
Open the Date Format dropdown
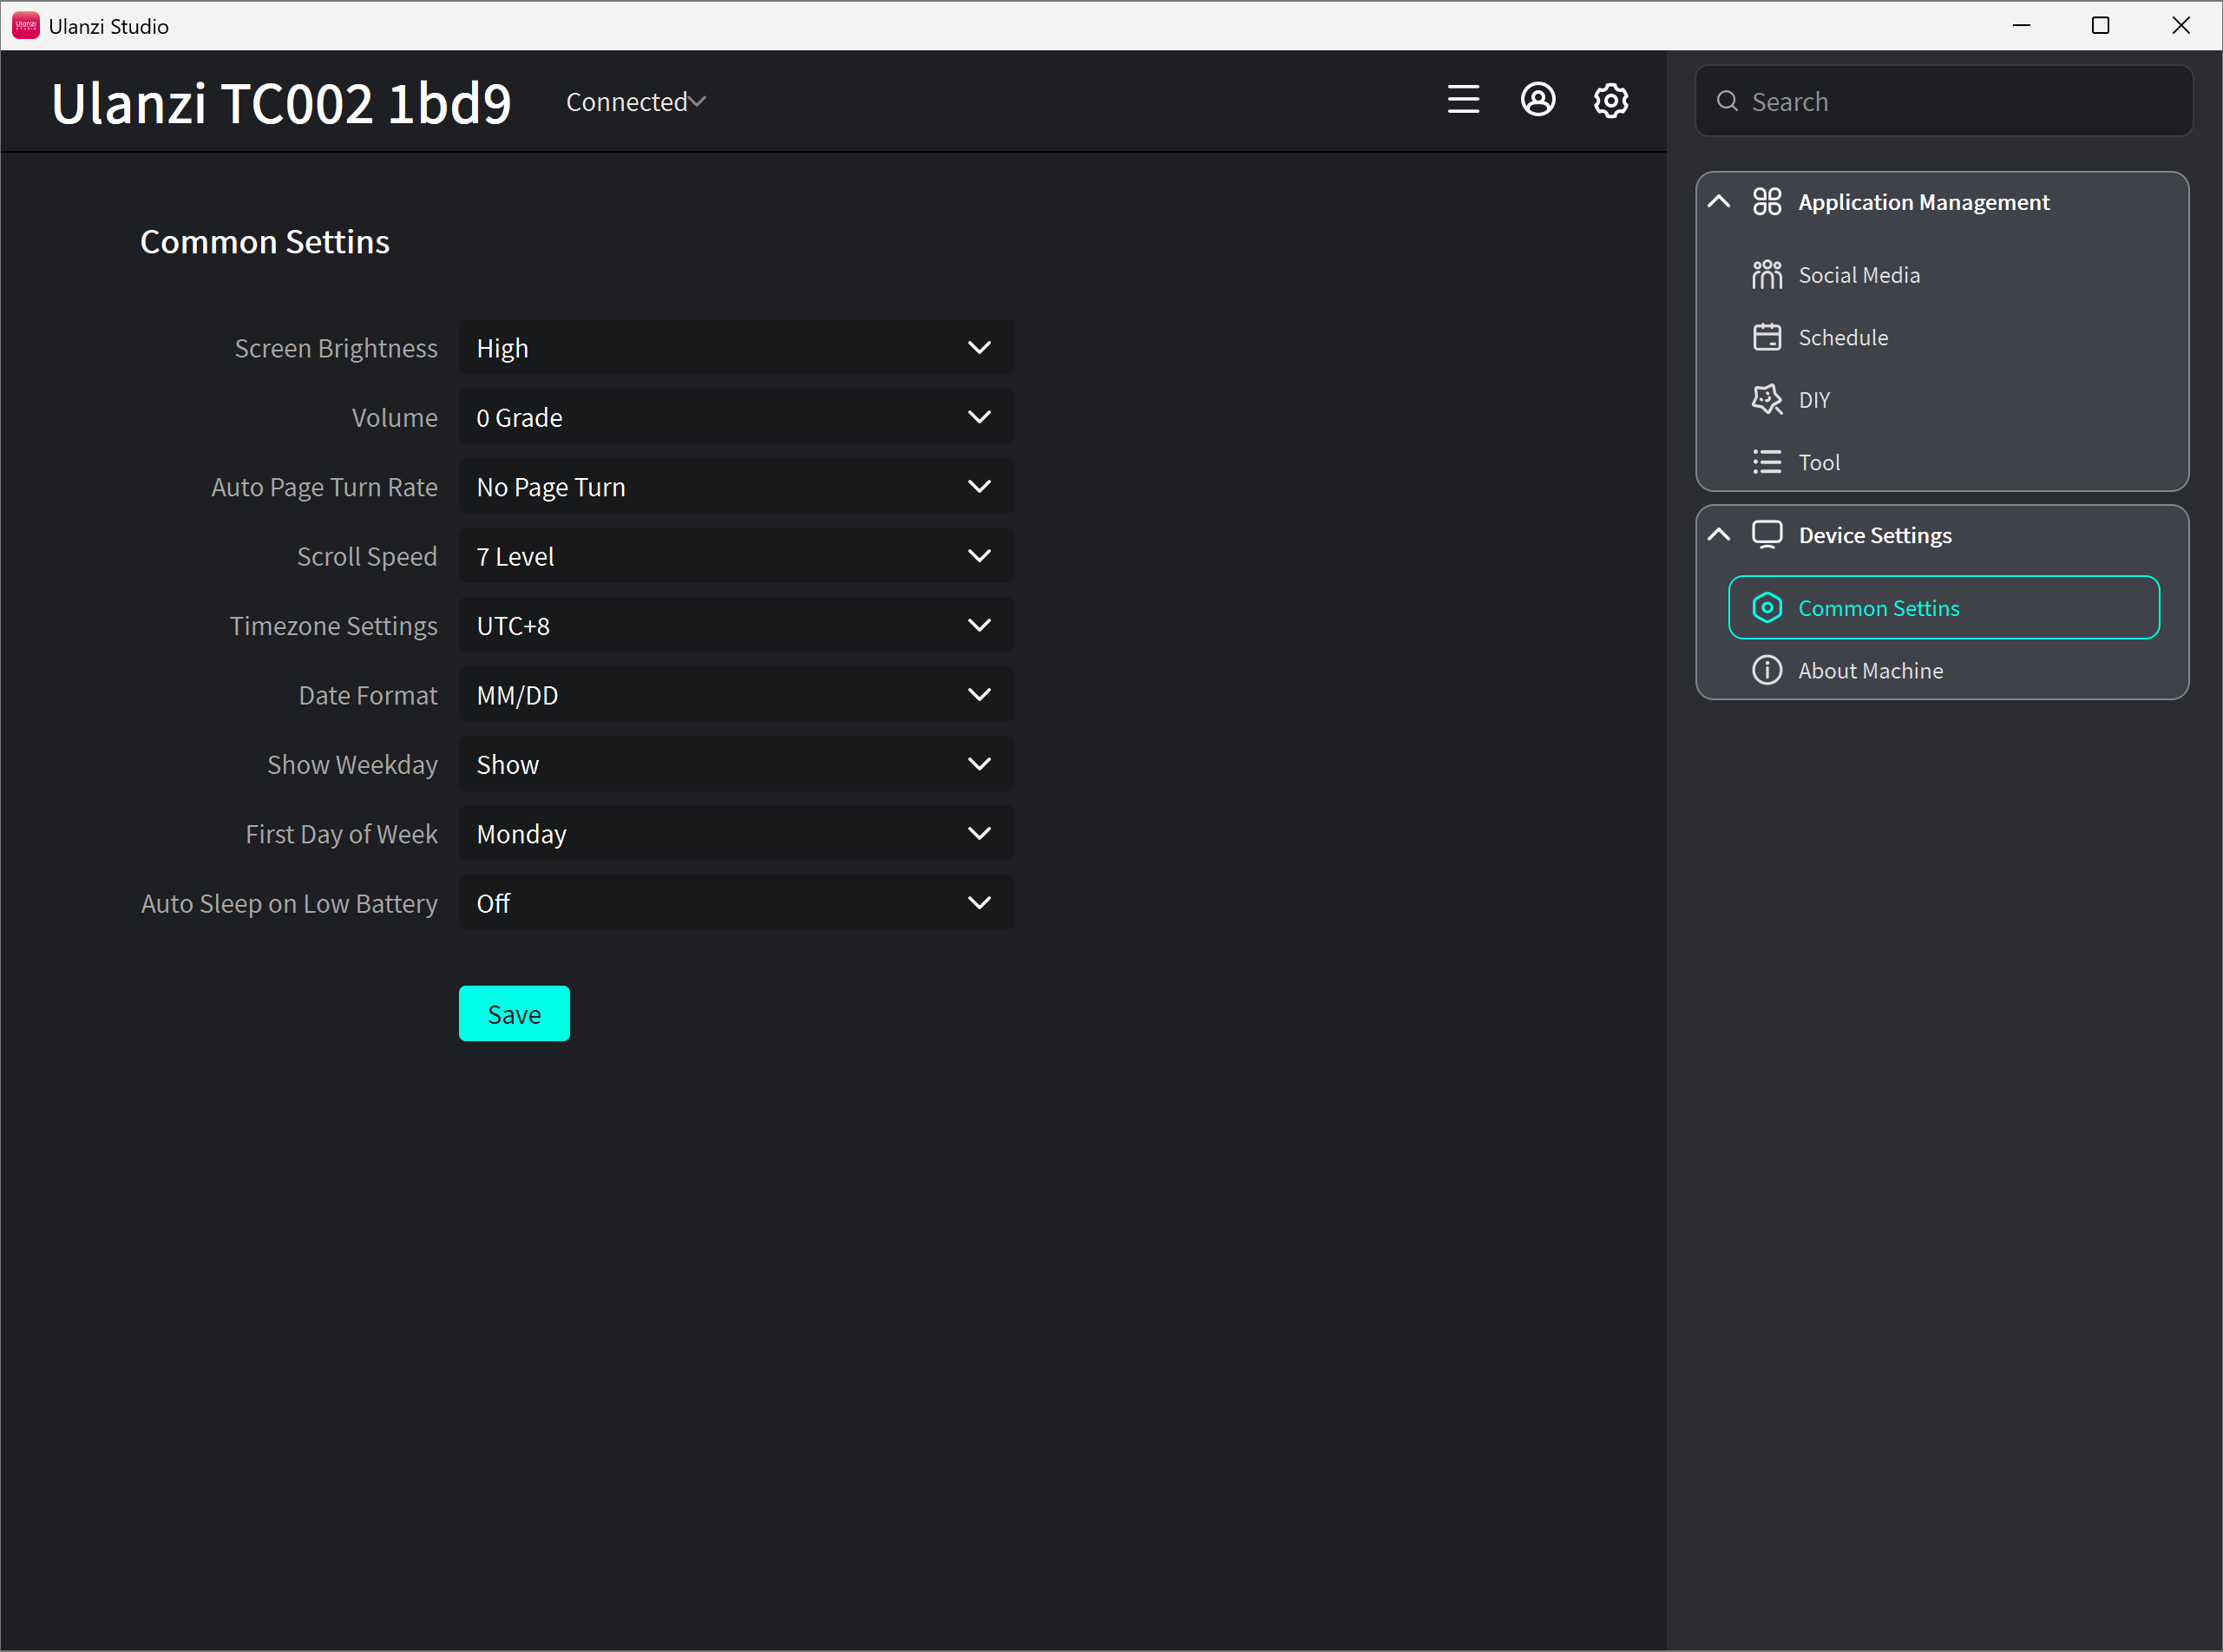[736, 695]
